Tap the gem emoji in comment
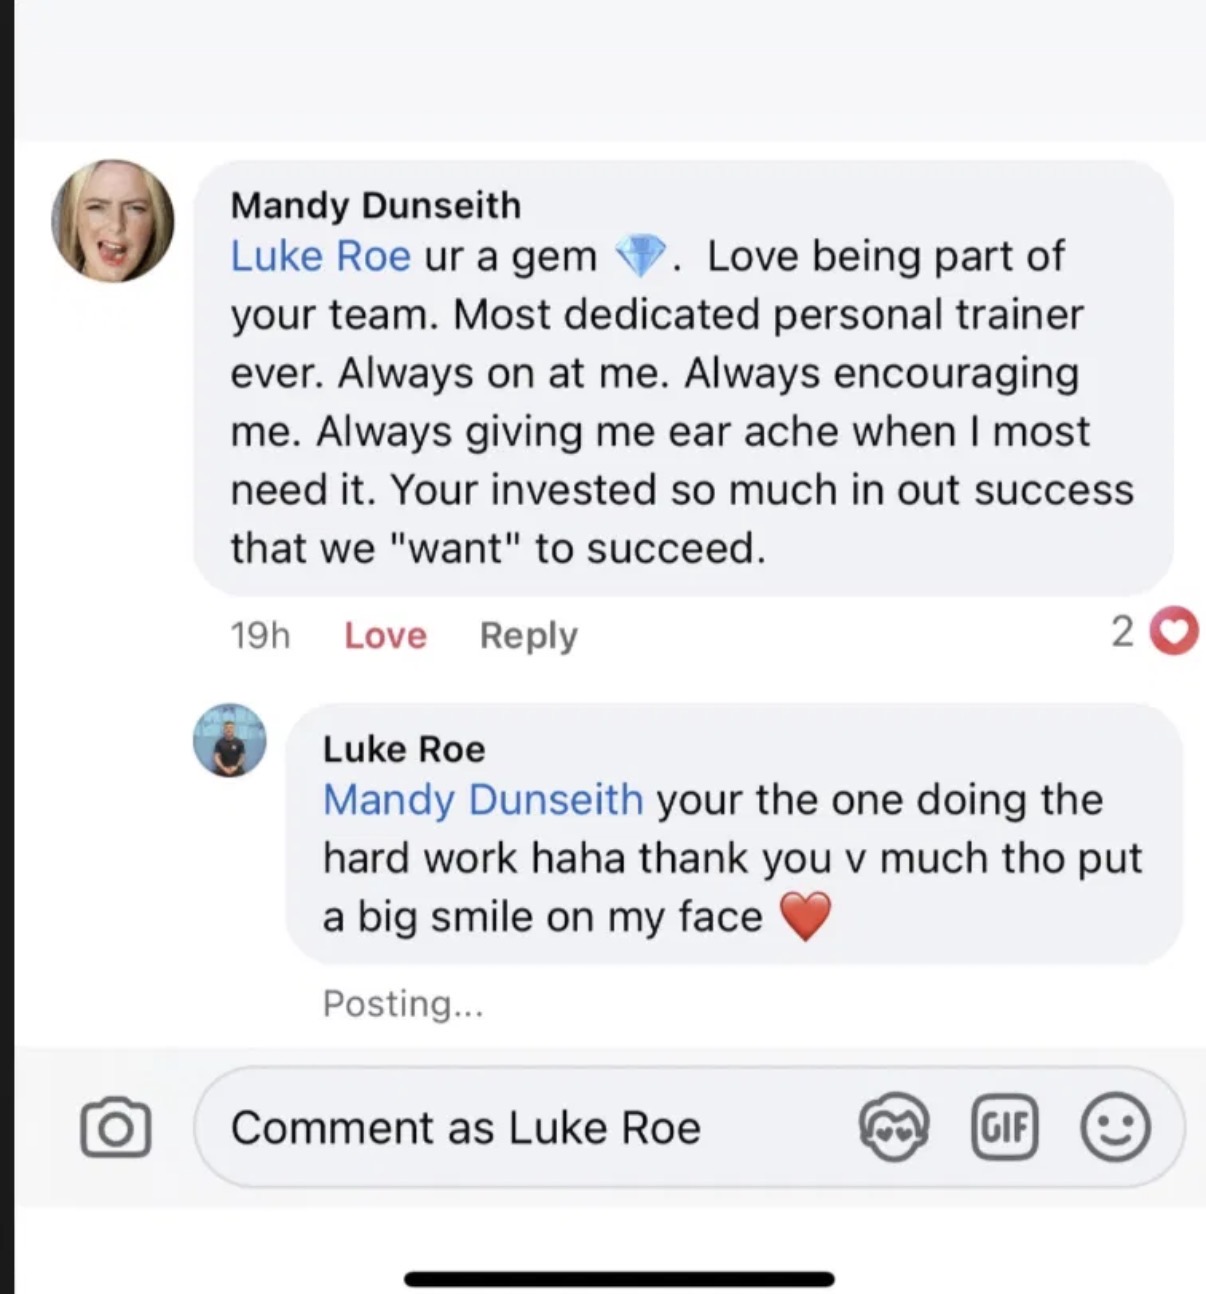 pos(640,256)
